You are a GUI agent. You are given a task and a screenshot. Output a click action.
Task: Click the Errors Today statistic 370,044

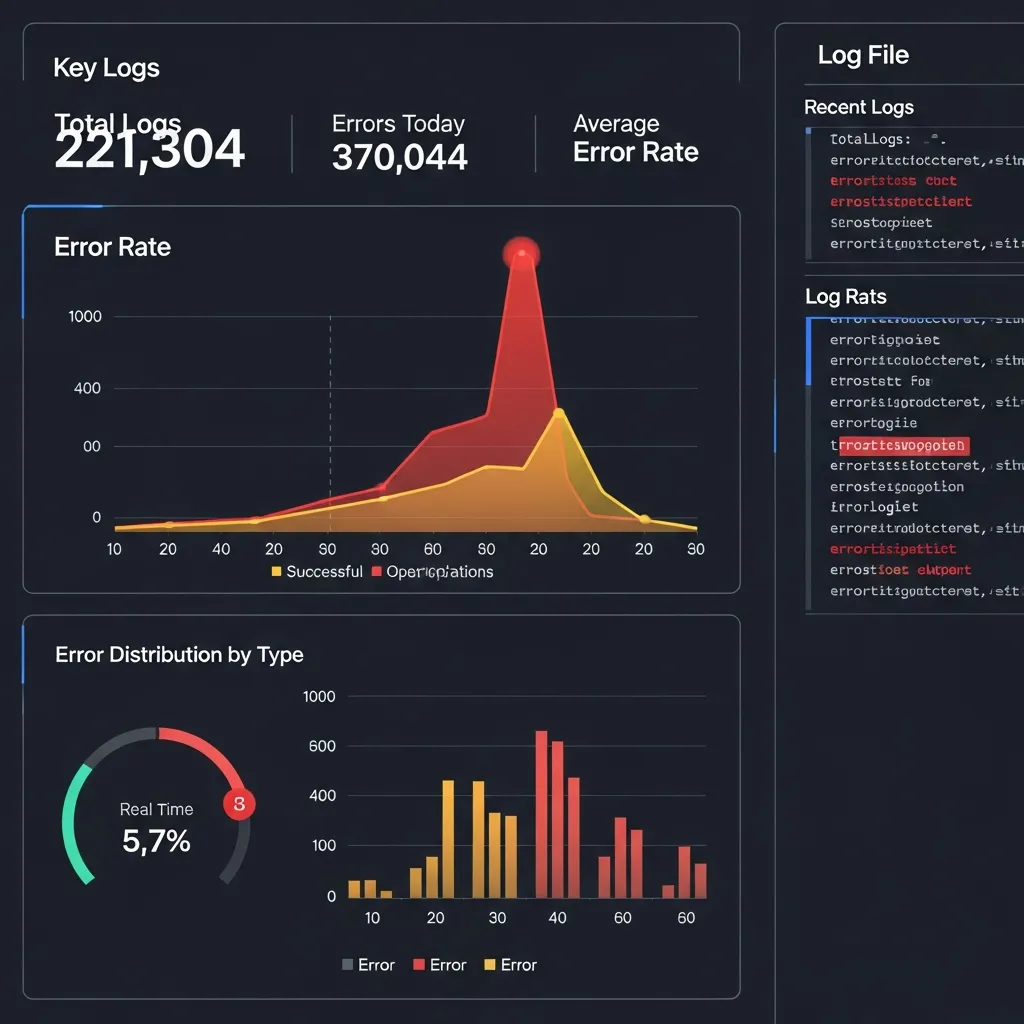[398, 157]
